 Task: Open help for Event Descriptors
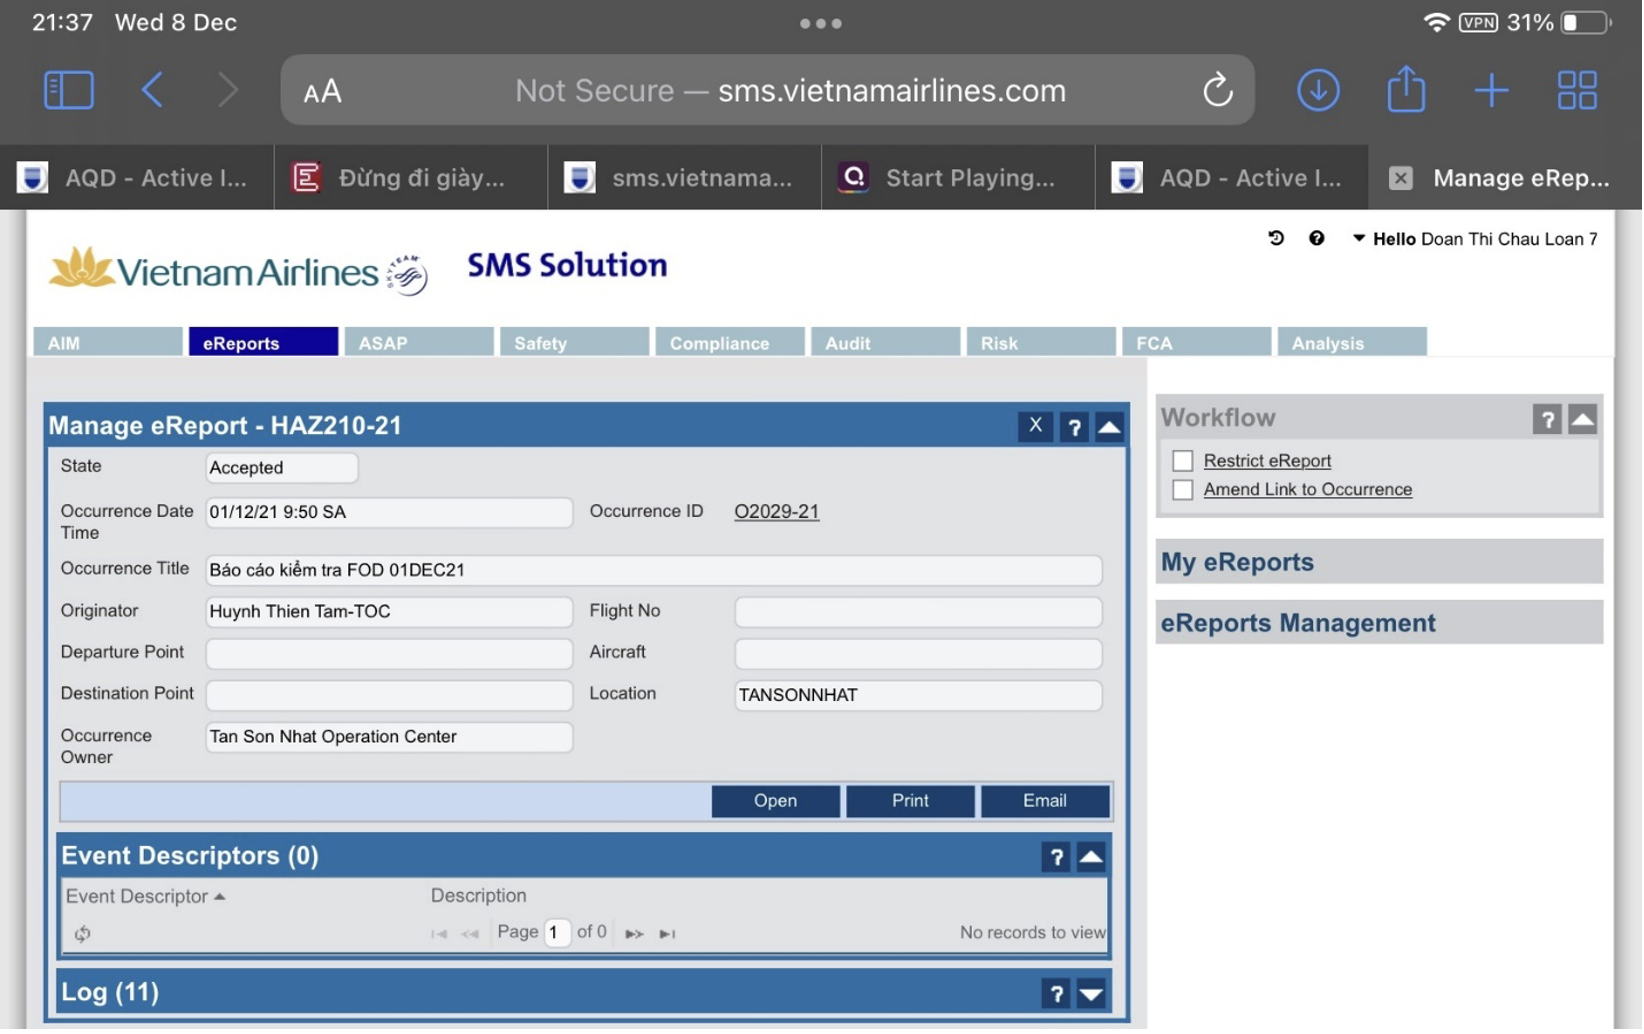[x=1056, y=857]
